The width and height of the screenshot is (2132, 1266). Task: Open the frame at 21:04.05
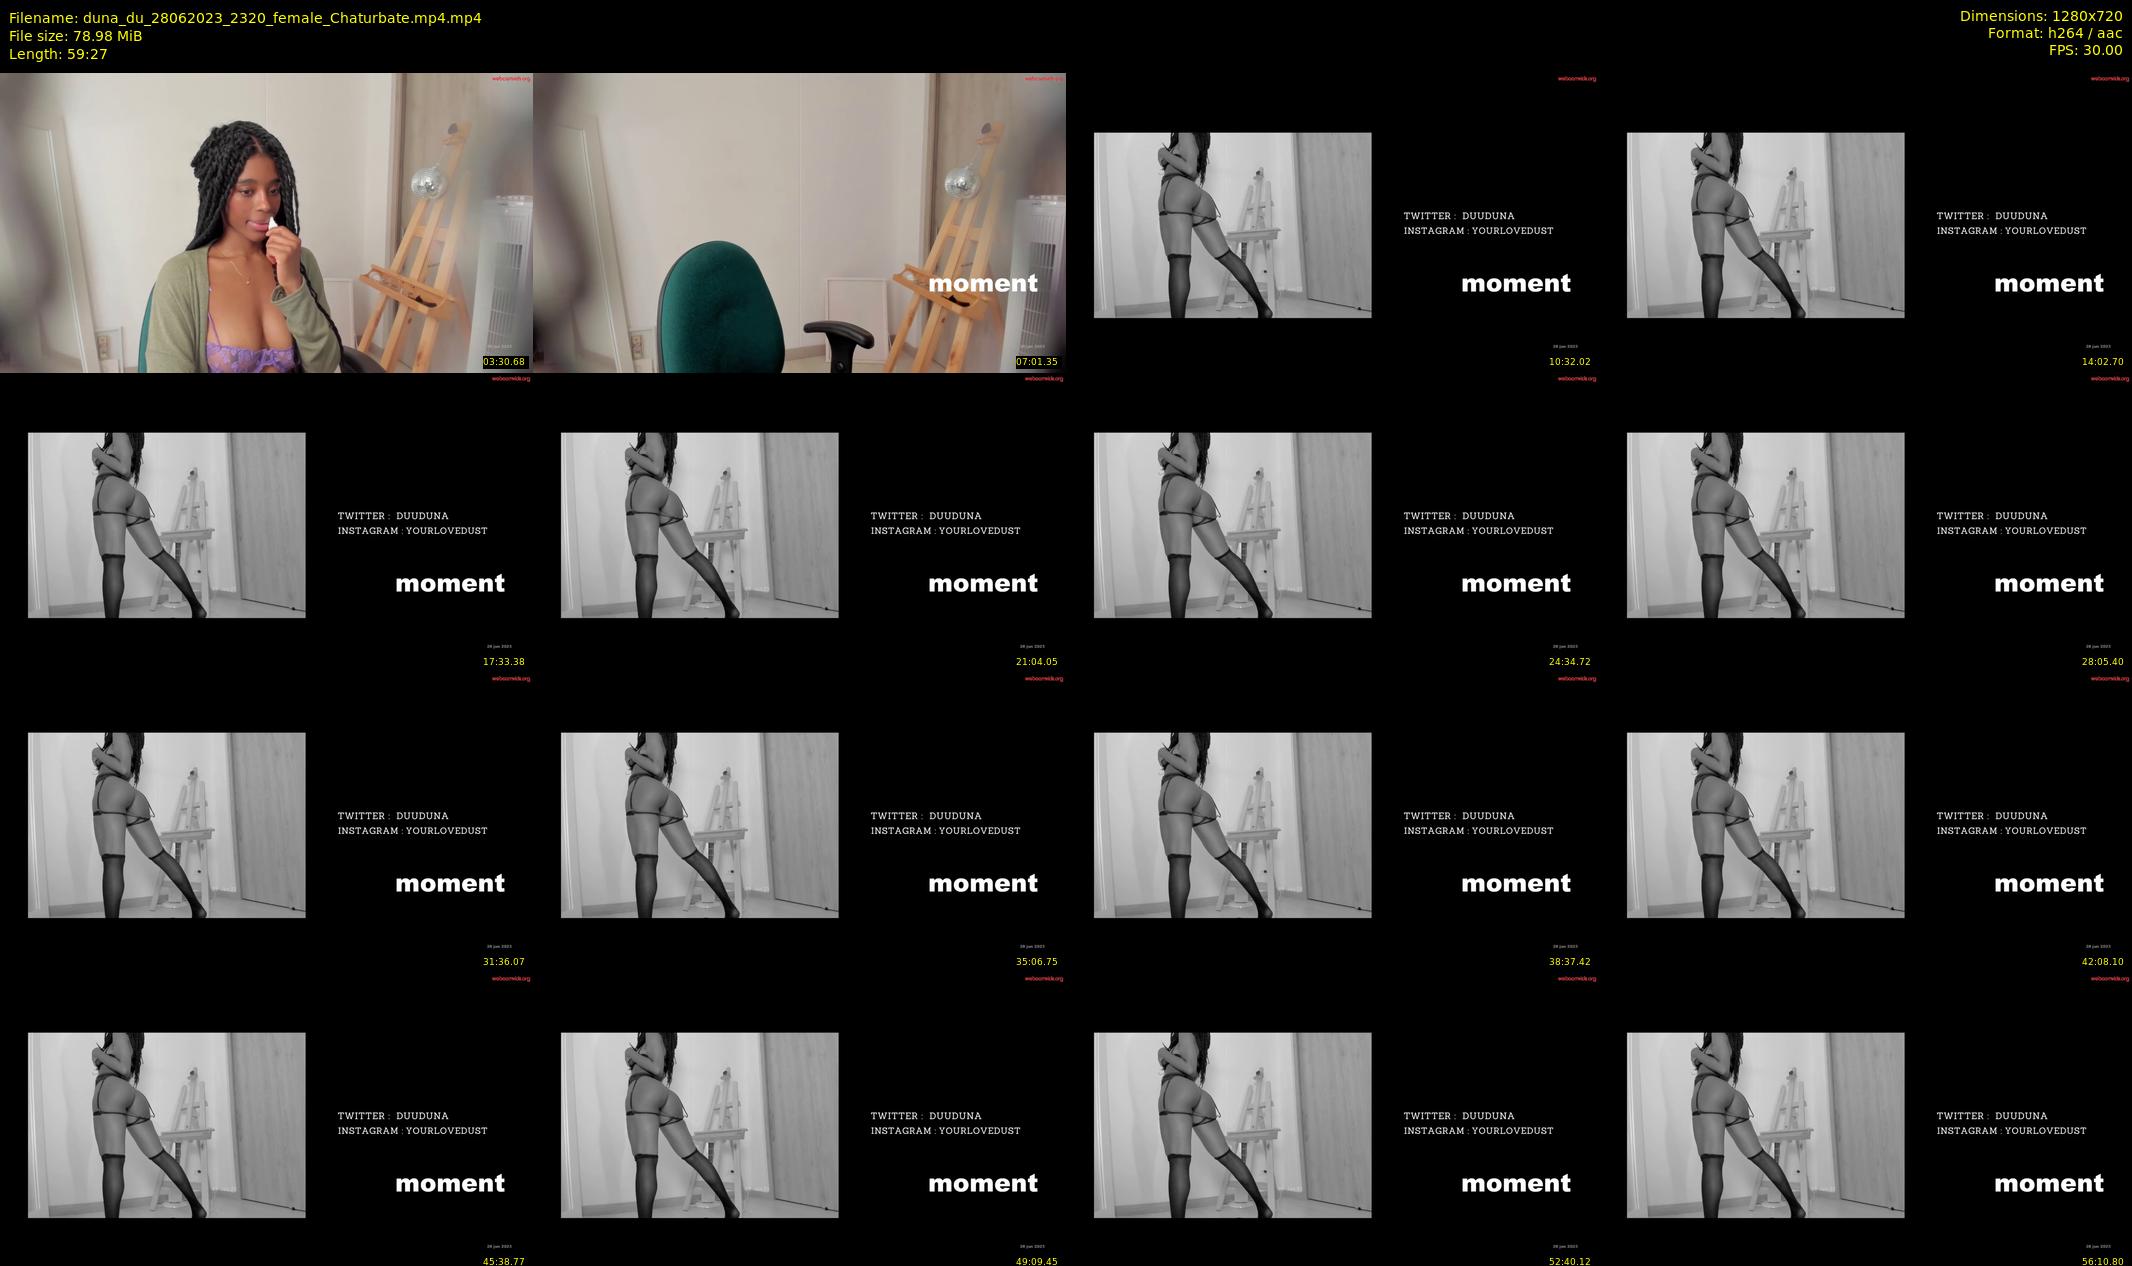point(799,522)
